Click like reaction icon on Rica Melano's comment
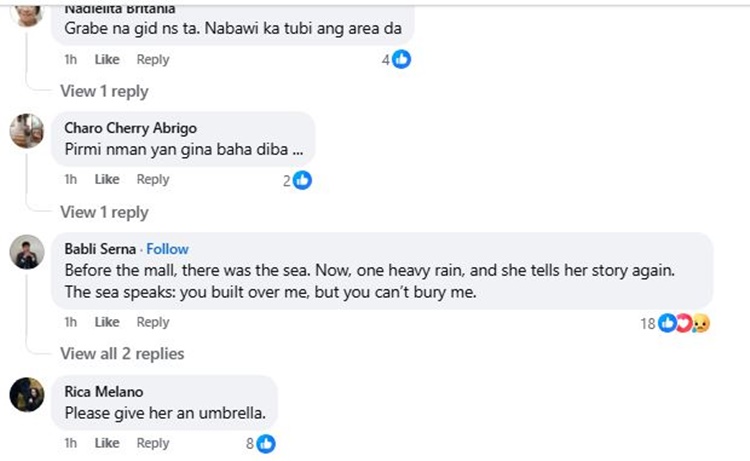 coord(265,443)
